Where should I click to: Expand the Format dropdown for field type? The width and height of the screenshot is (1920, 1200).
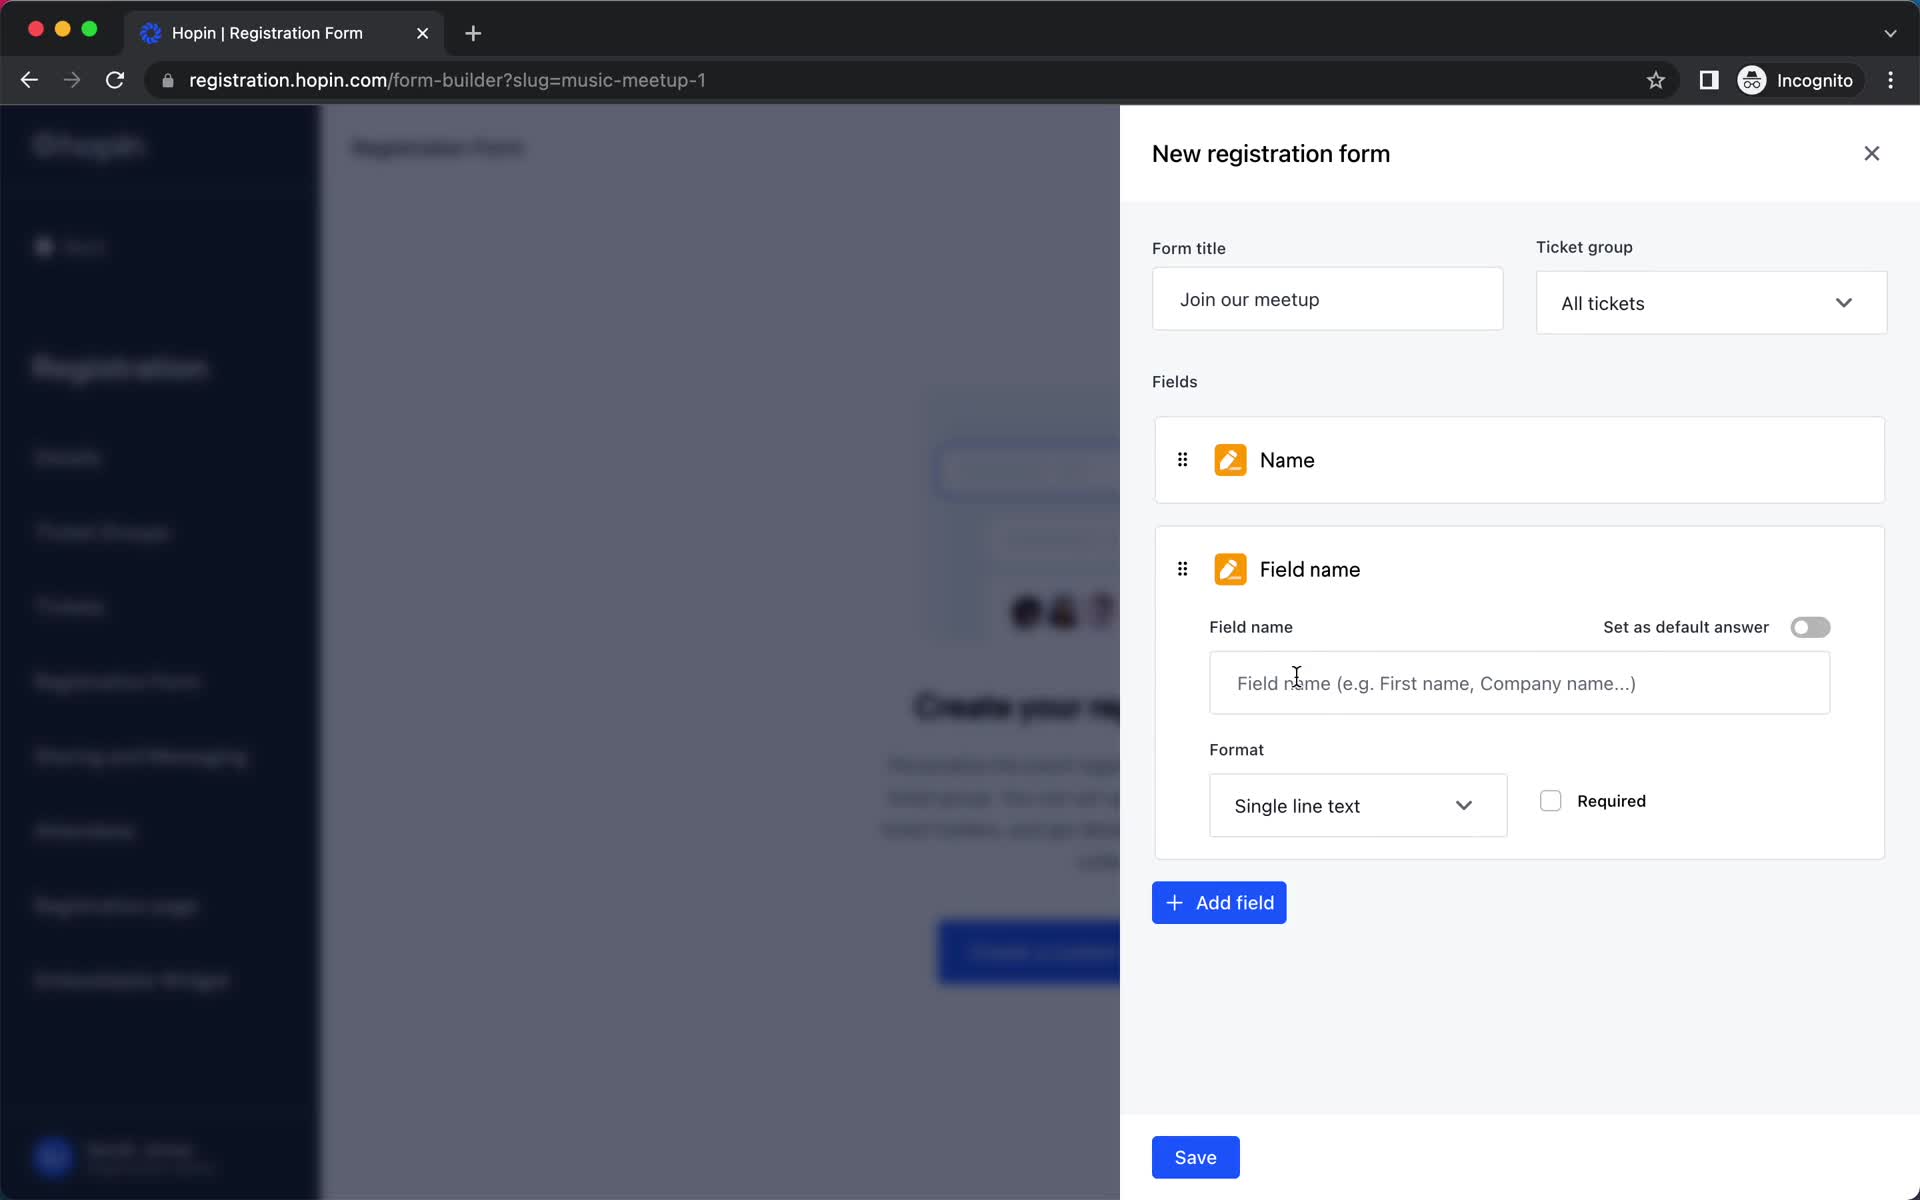point(1356,805)
